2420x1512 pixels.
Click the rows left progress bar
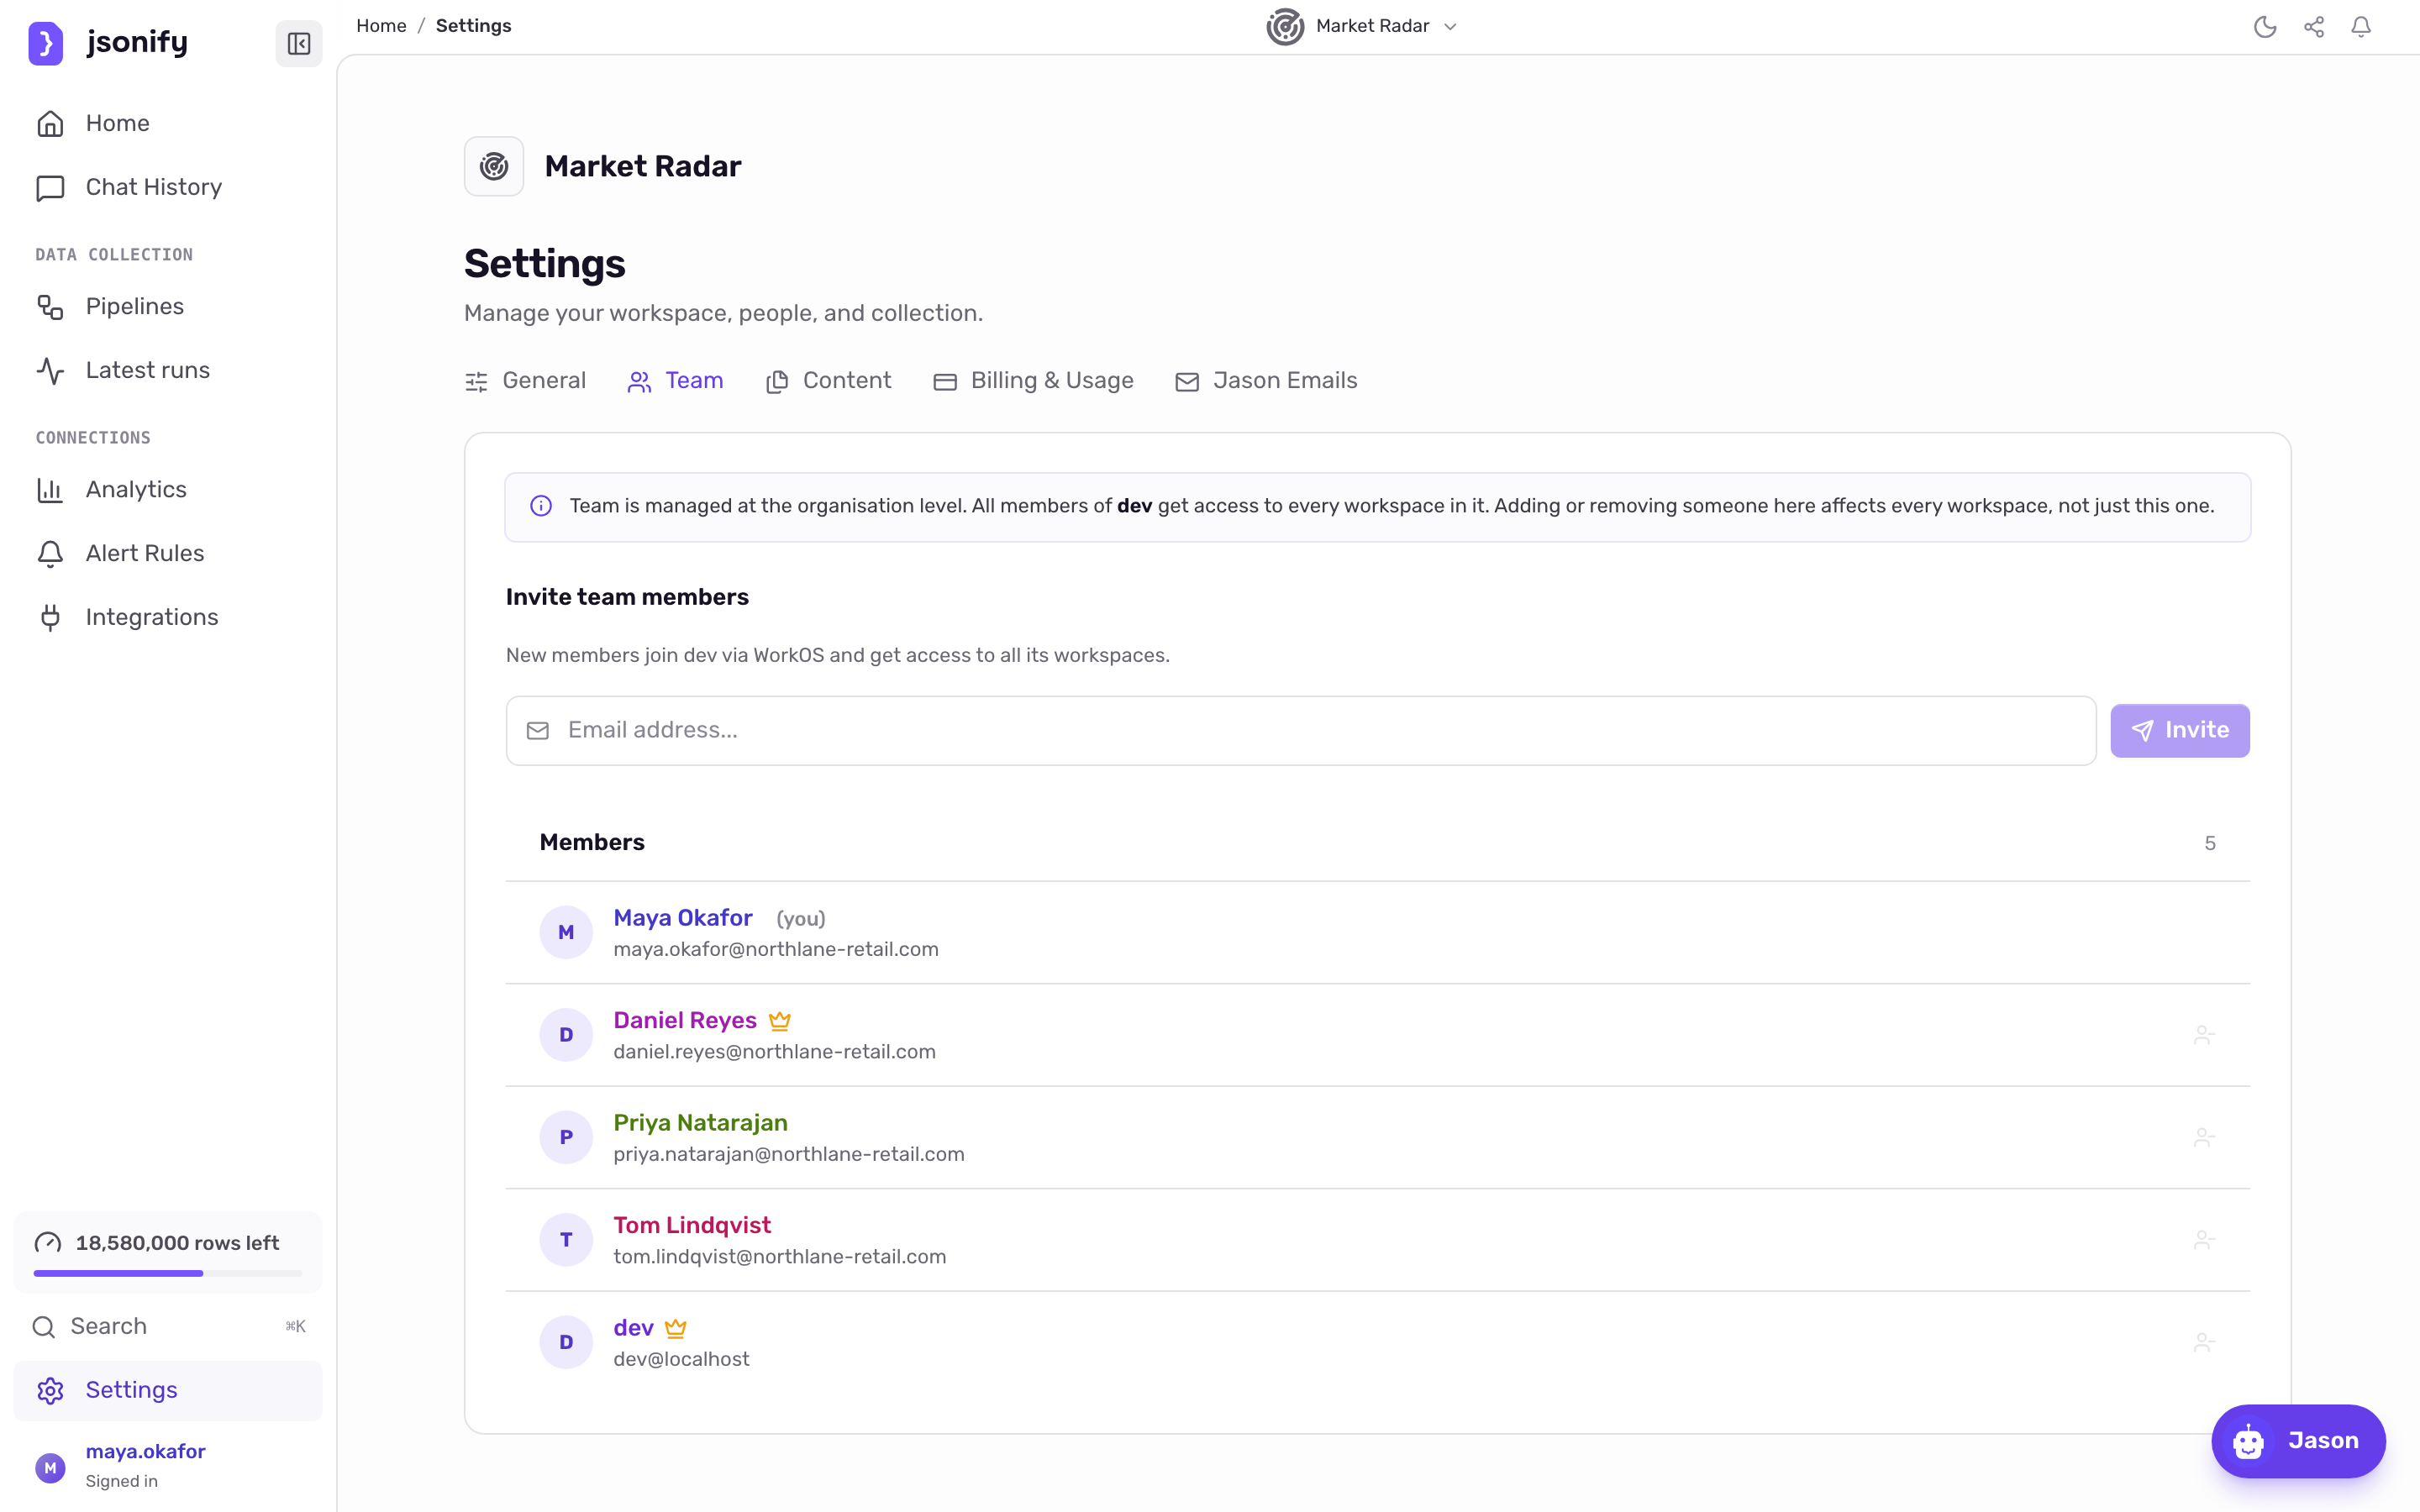[168, 1273]
